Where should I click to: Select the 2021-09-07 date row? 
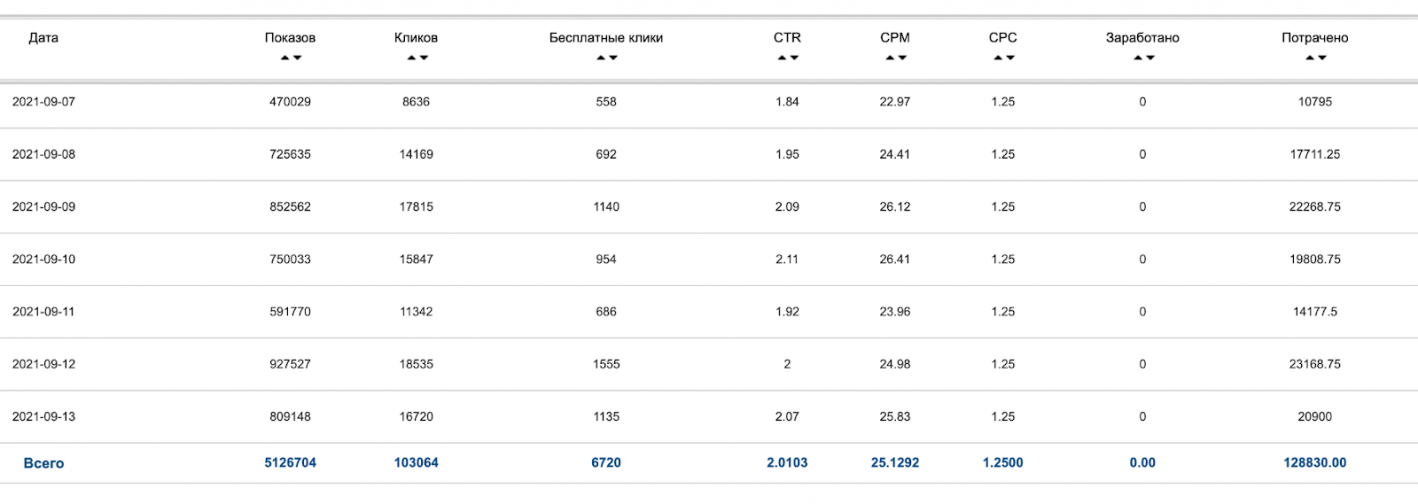coord(709,102)
